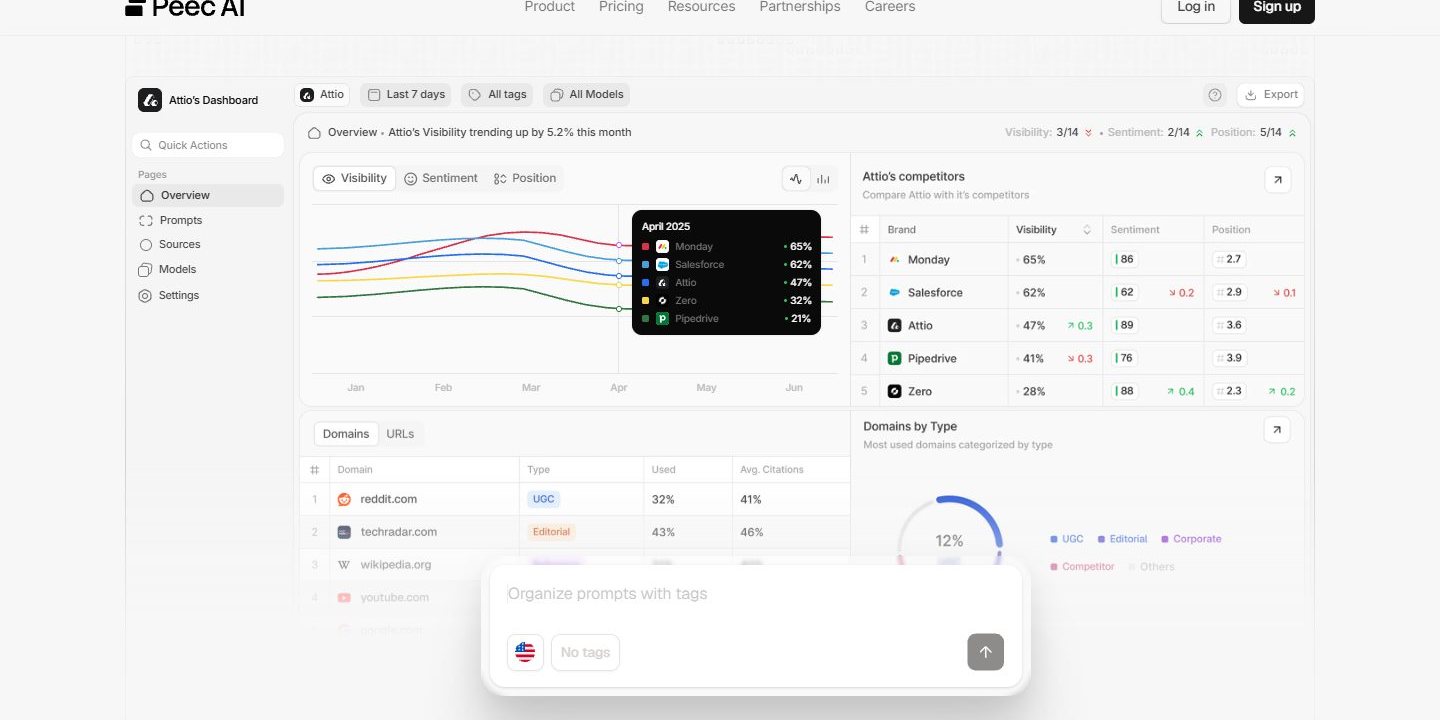The width and height of the screenshot is (1440, 720).
Task: Click the No tags button
Action: click(585, 653)
